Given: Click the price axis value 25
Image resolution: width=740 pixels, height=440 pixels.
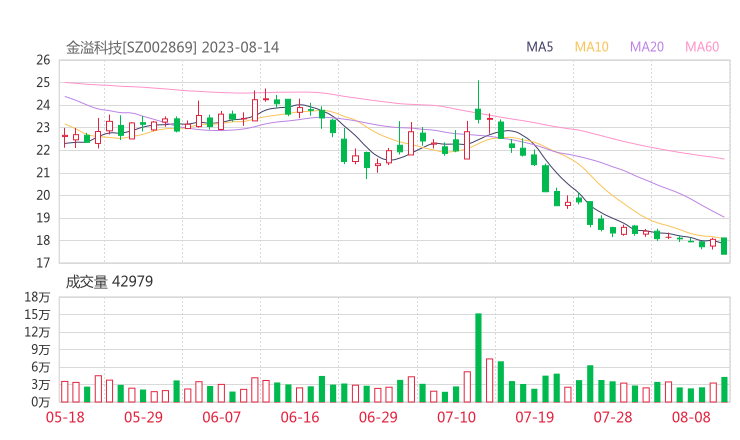Looking at the screenshot, I should [x=43, y=83].
